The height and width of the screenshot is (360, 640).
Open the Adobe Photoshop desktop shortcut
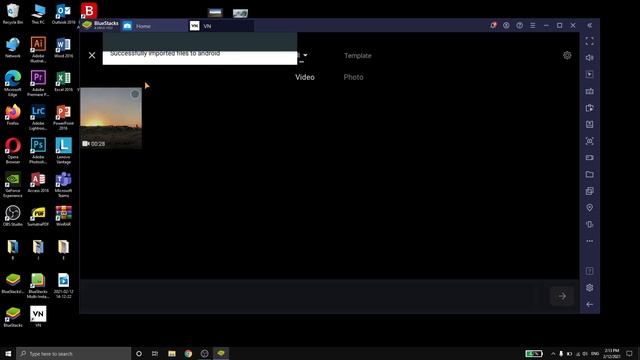tap(38, 151)
